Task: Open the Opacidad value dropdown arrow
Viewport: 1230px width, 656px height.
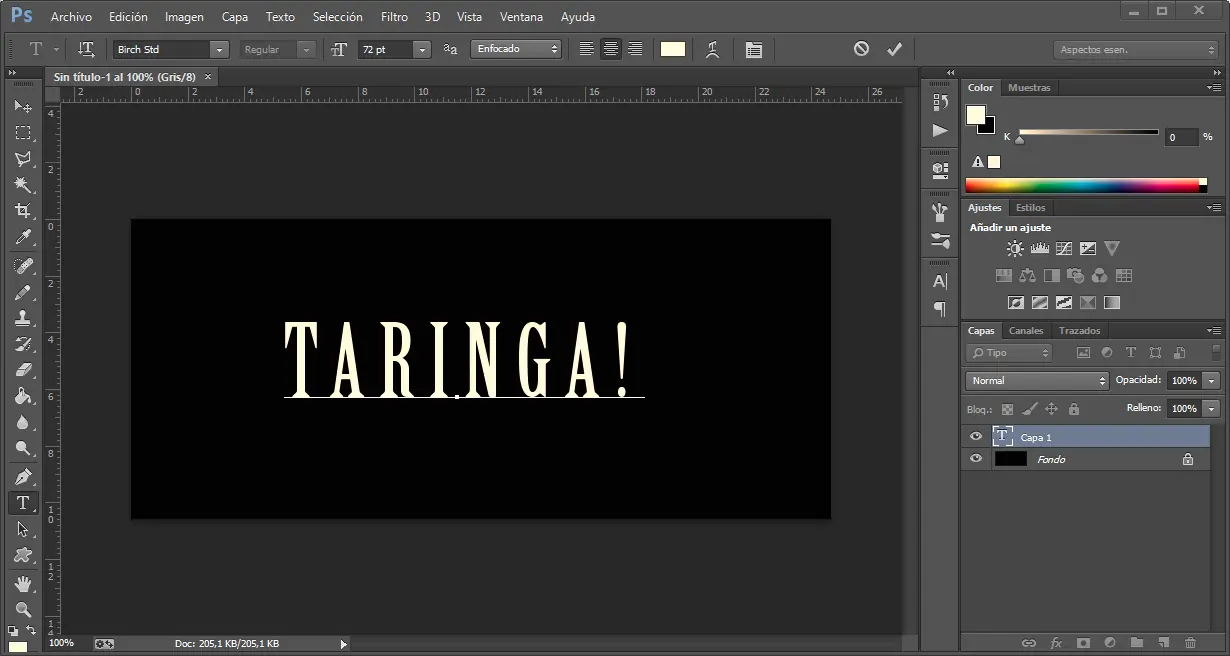Action: click(1212, 380)
